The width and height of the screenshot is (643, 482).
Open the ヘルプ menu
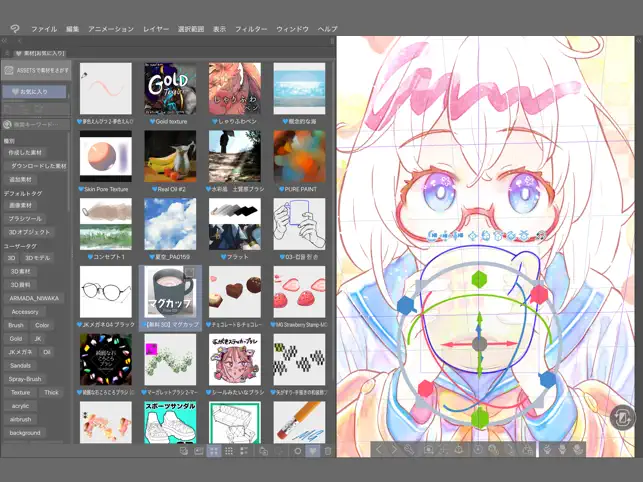[327, 29]
